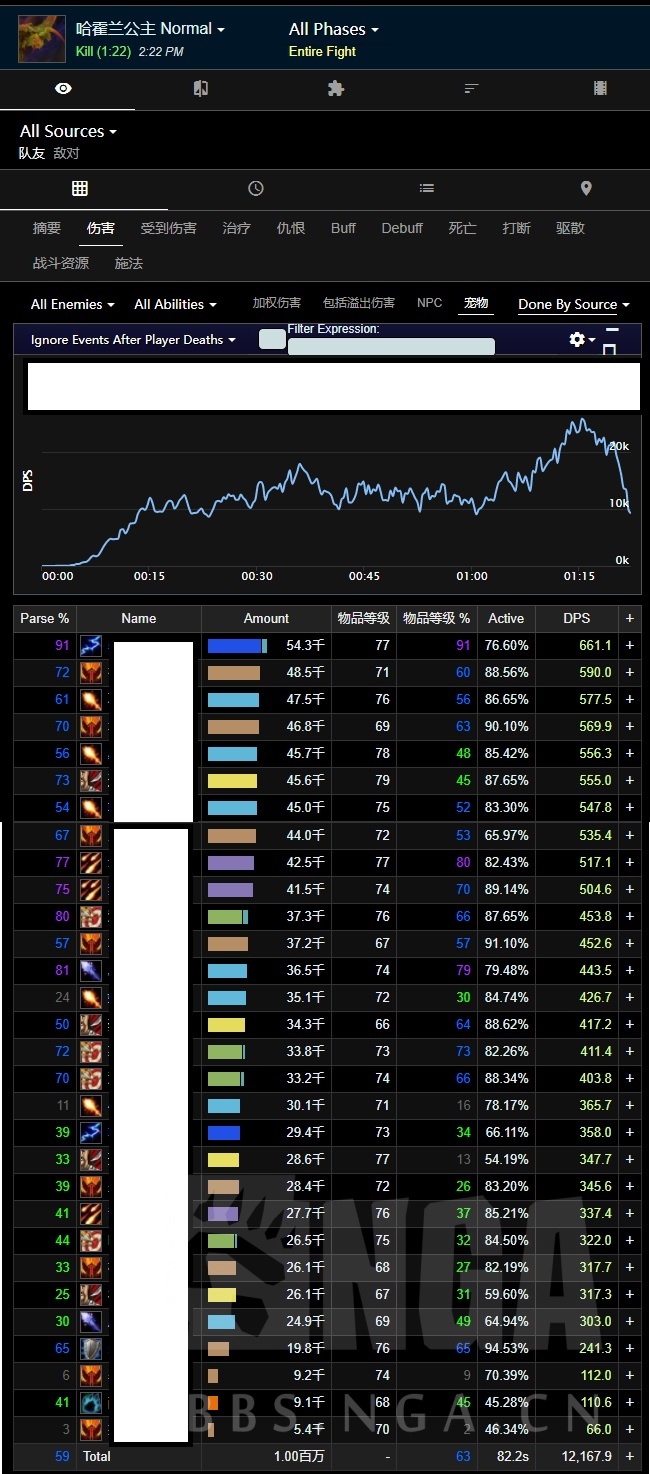This screenshot has height=1474, width=650.
Task: Click the blue damage bar showing 54.3千
Action: [x=236, y=646]
